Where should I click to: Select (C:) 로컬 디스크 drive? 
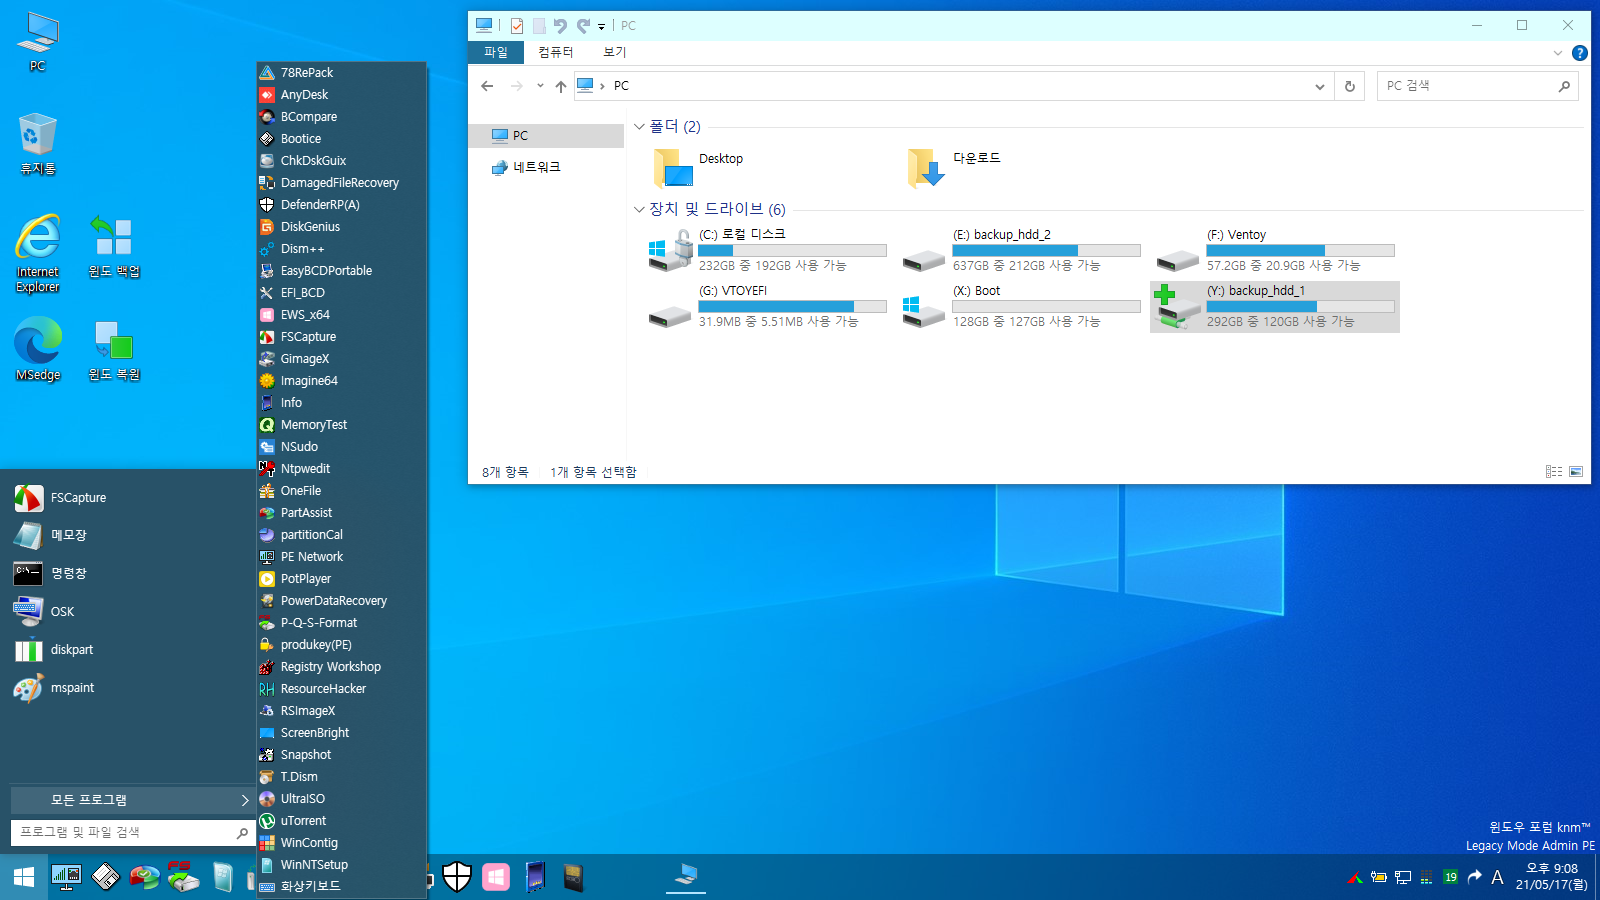pos(767,250)
